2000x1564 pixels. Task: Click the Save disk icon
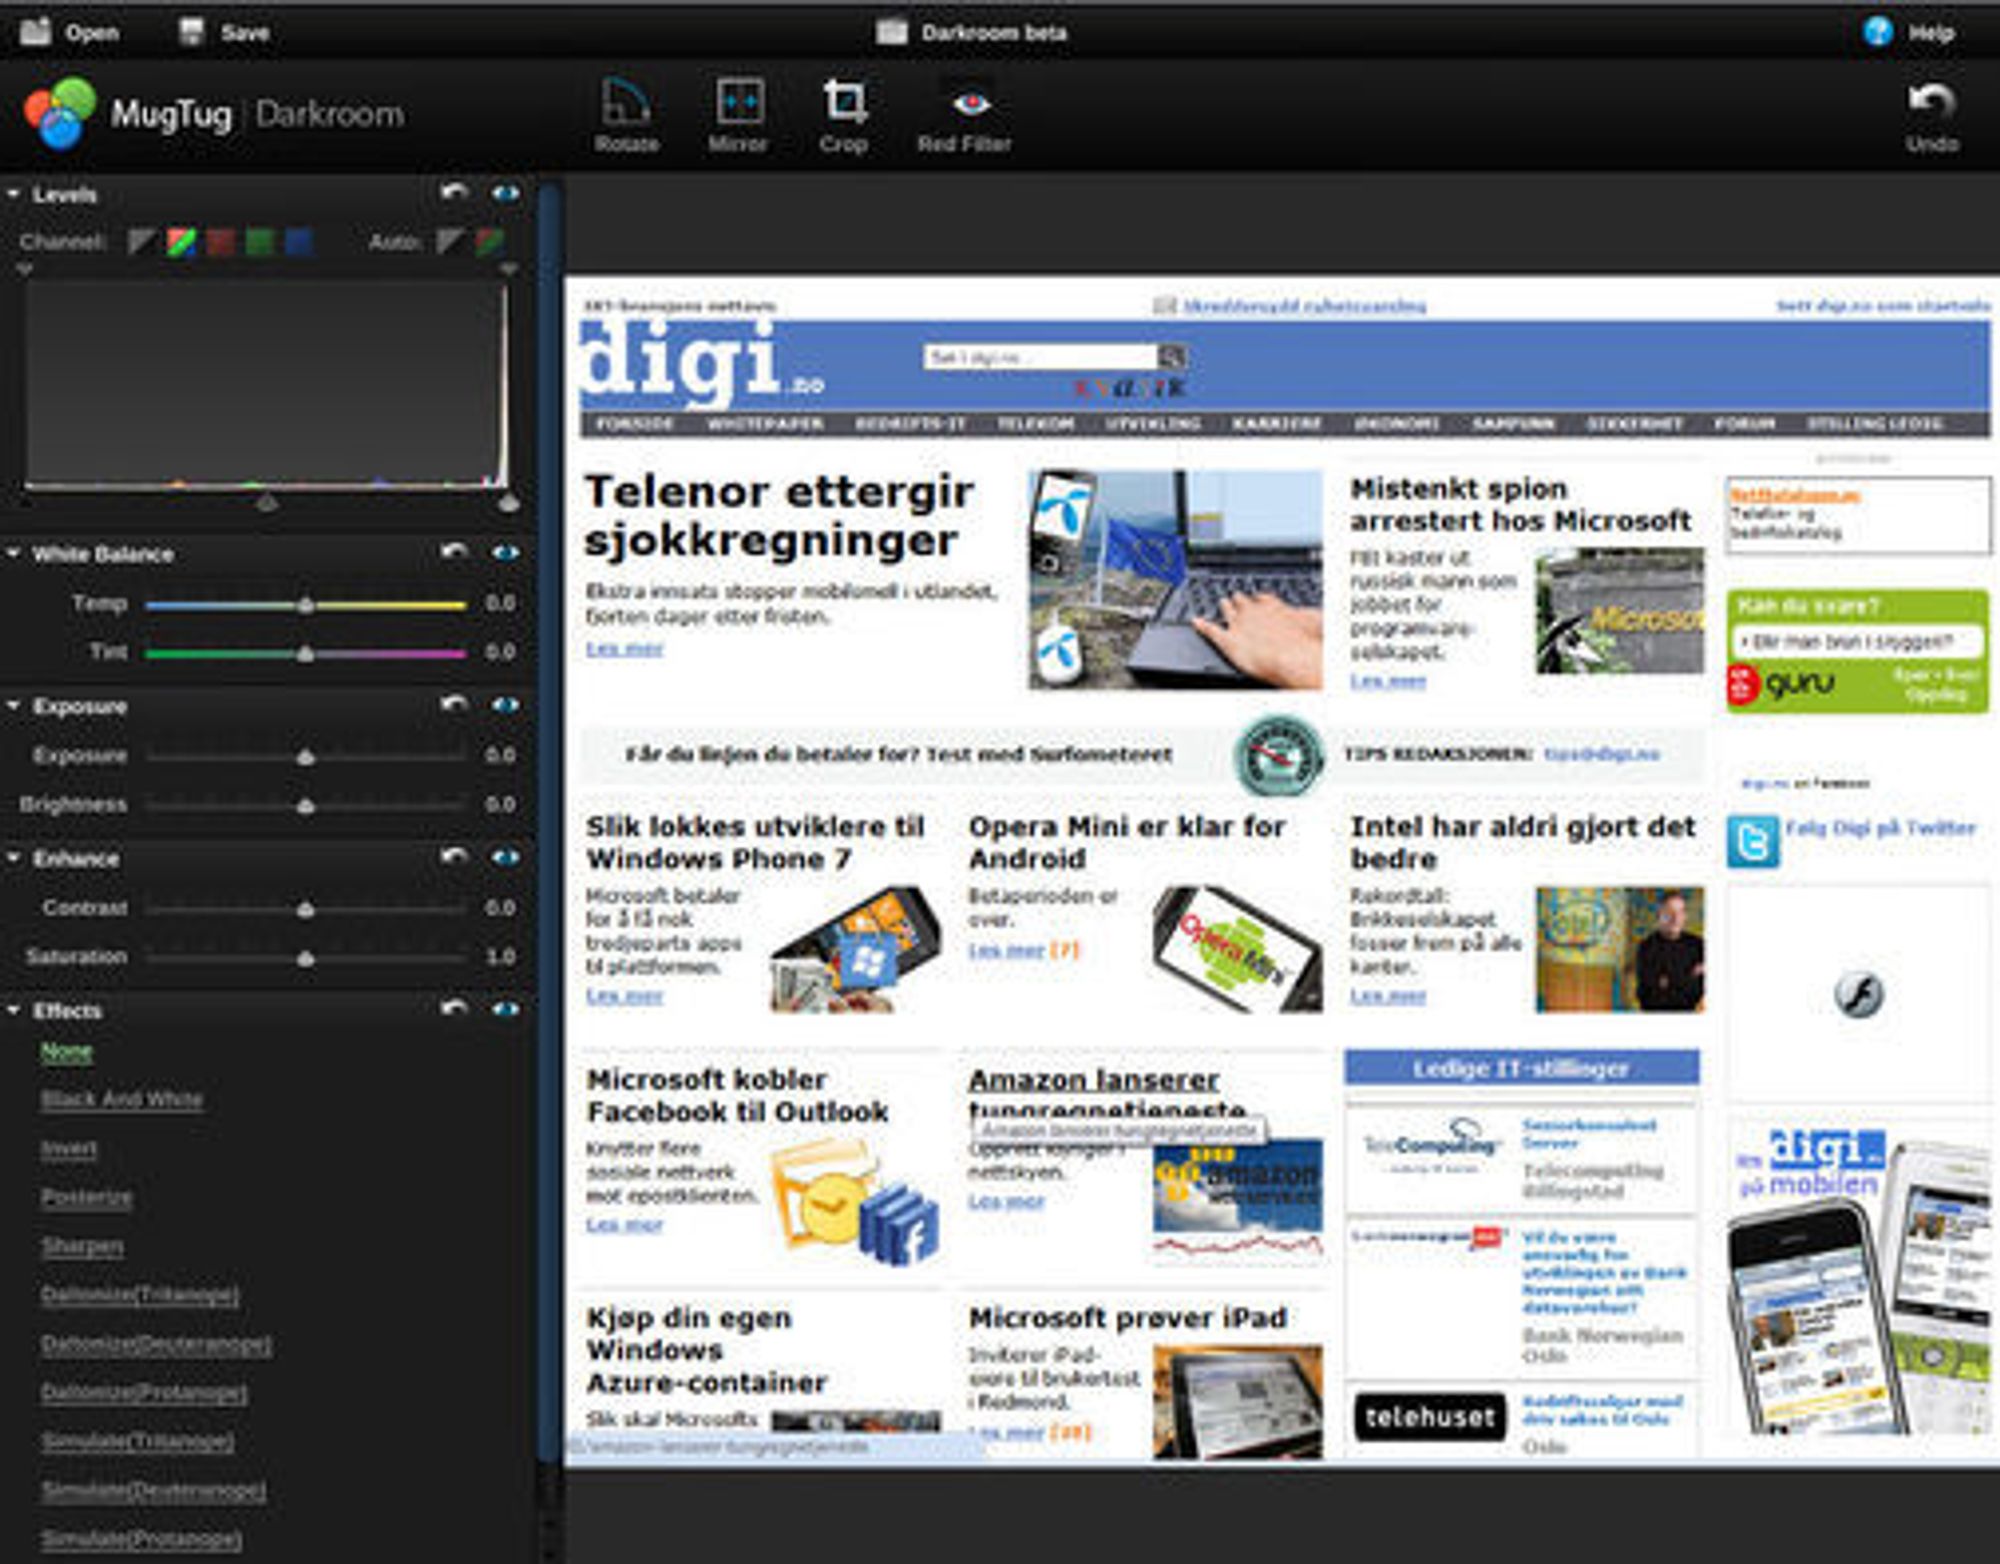191,32
